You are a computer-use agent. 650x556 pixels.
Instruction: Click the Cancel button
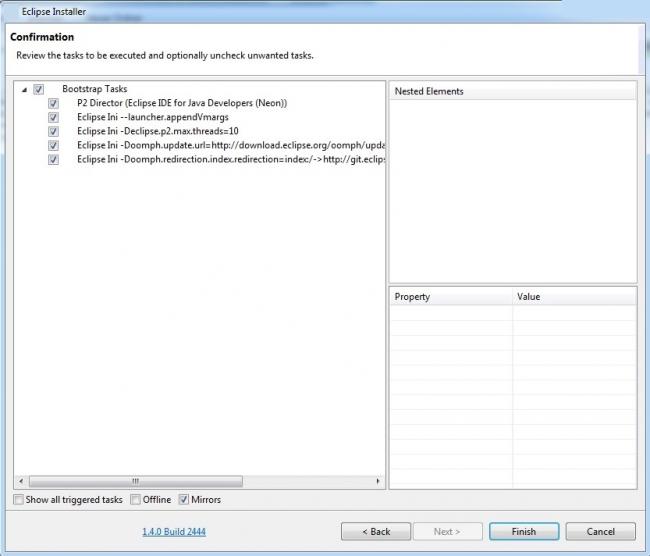tap(601, 532)
